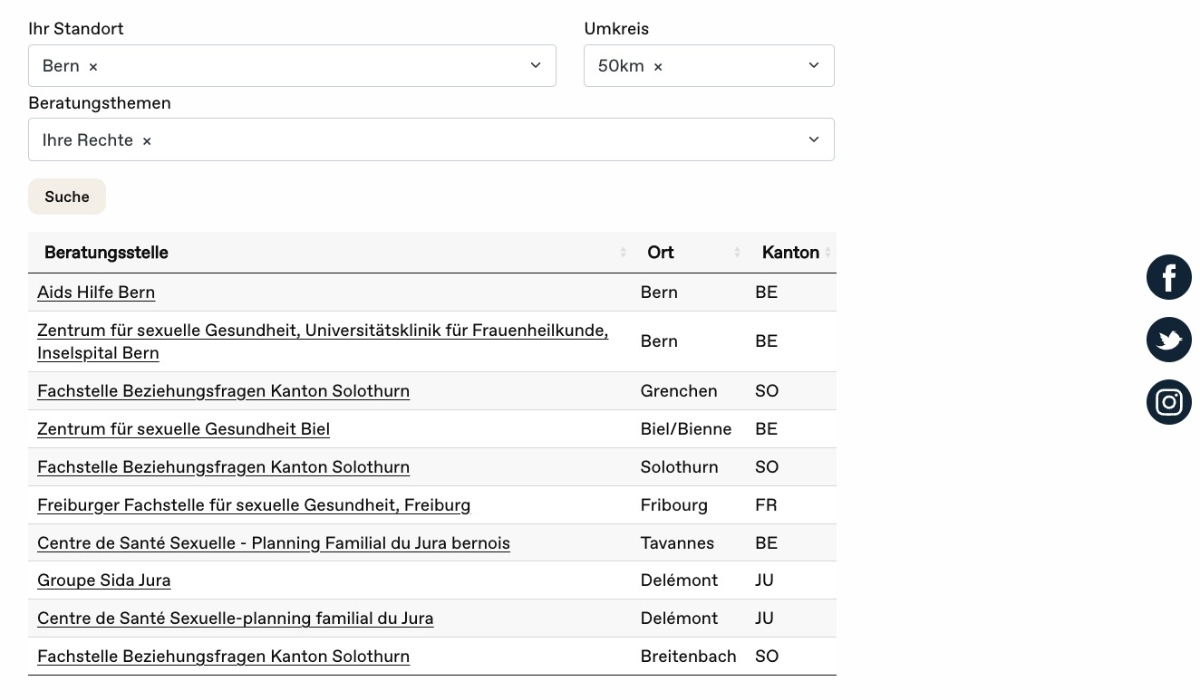This screenshot has height=700, width=1200.
Task: Sort table by Ort column
Action: click(x=661, y=253)
